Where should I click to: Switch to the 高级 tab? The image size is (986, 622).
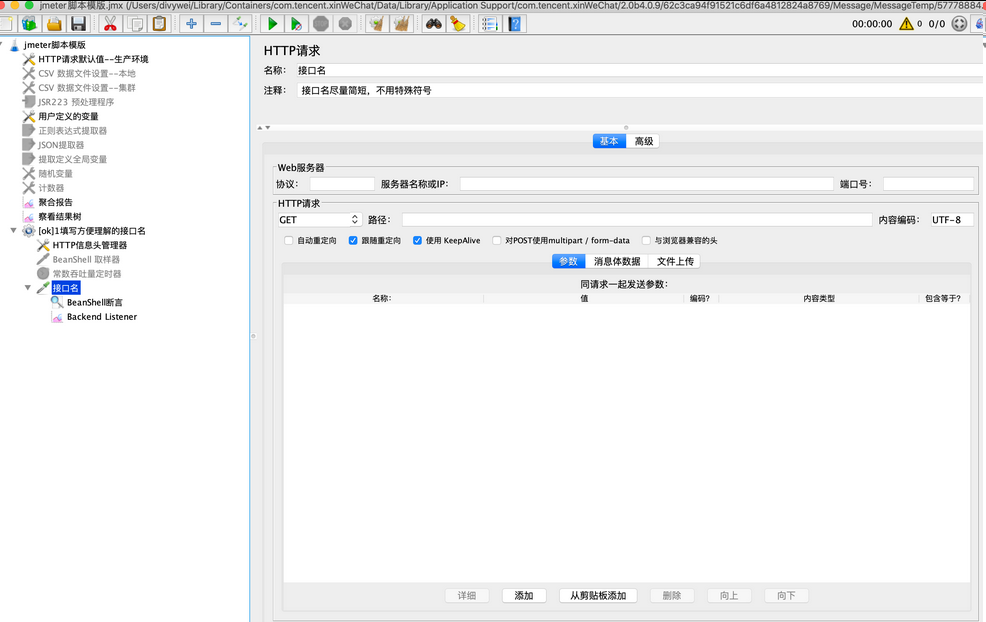point(643,141)
